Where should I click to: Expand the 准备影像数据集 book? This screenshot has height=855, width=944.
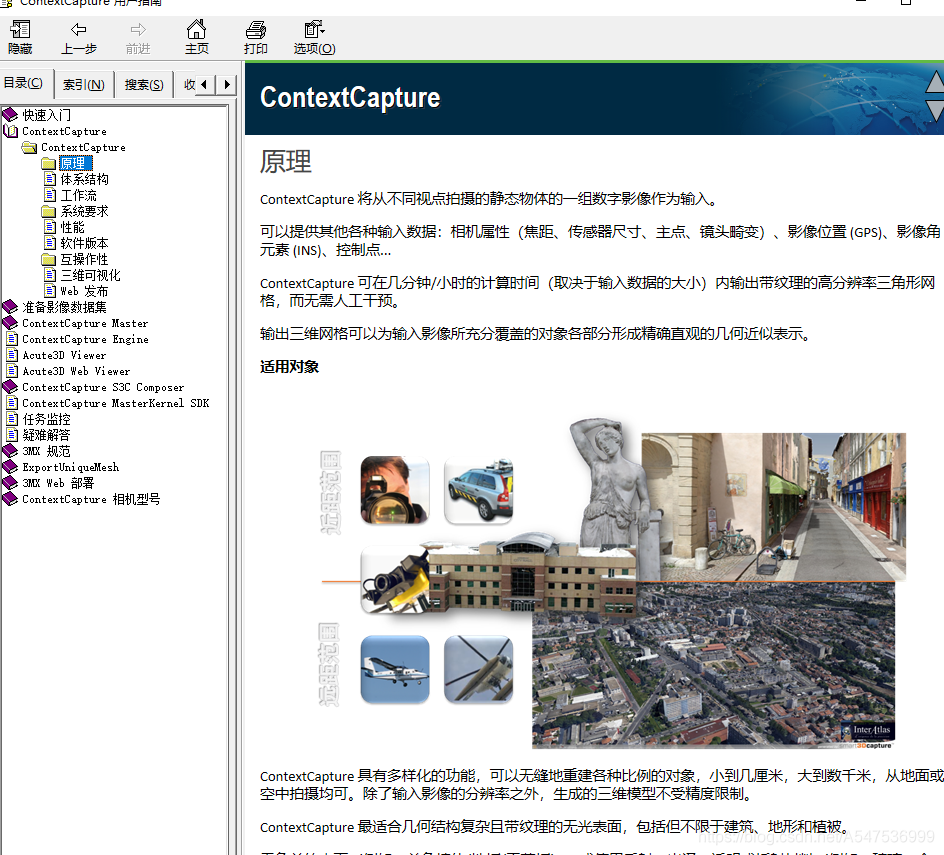10,307
